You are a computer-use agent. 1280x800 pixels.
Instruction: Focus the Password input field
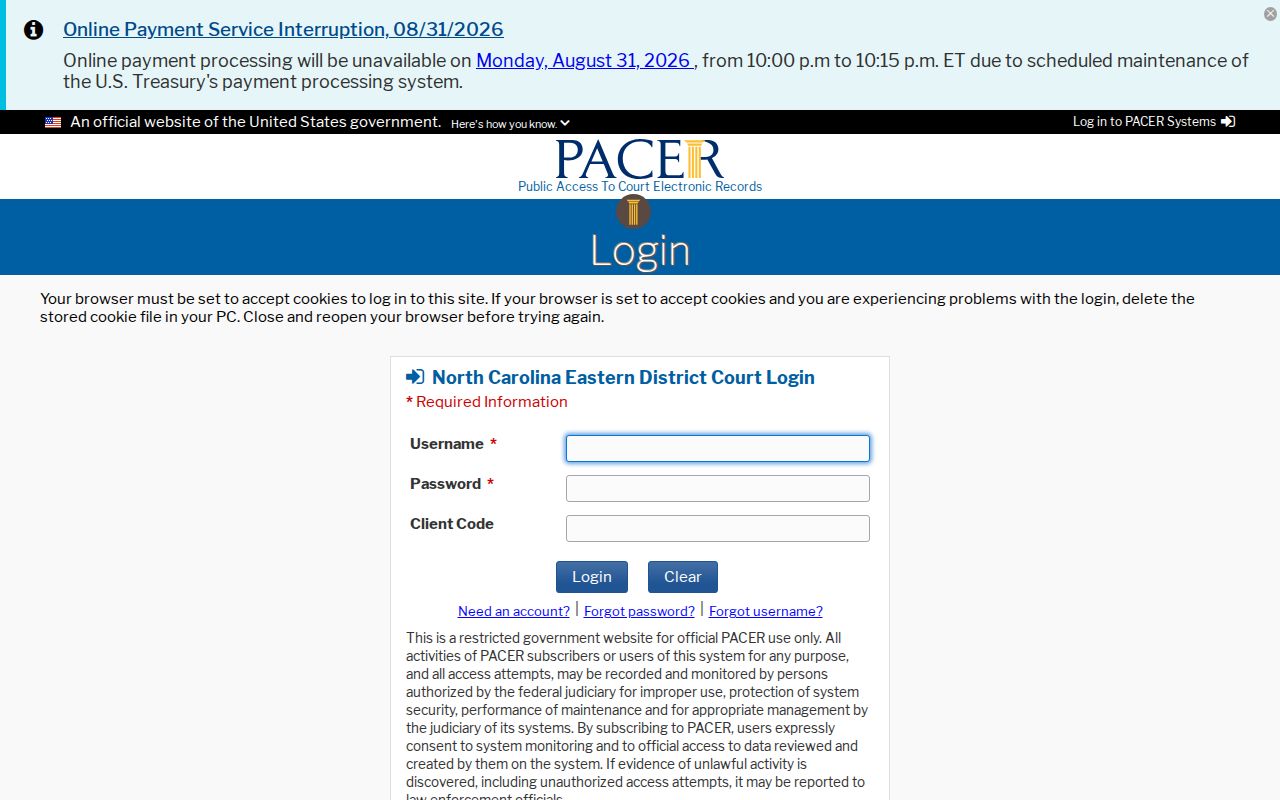click(x=718, y=488)
